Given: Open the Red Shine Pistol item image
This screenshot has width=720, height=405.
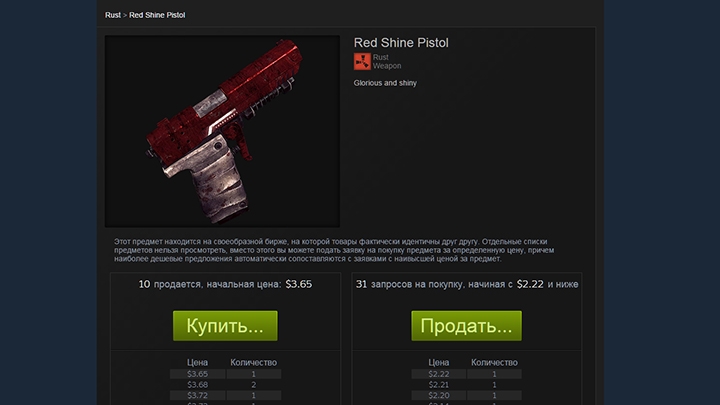Looking at the screenshot, I should [222, 131].
